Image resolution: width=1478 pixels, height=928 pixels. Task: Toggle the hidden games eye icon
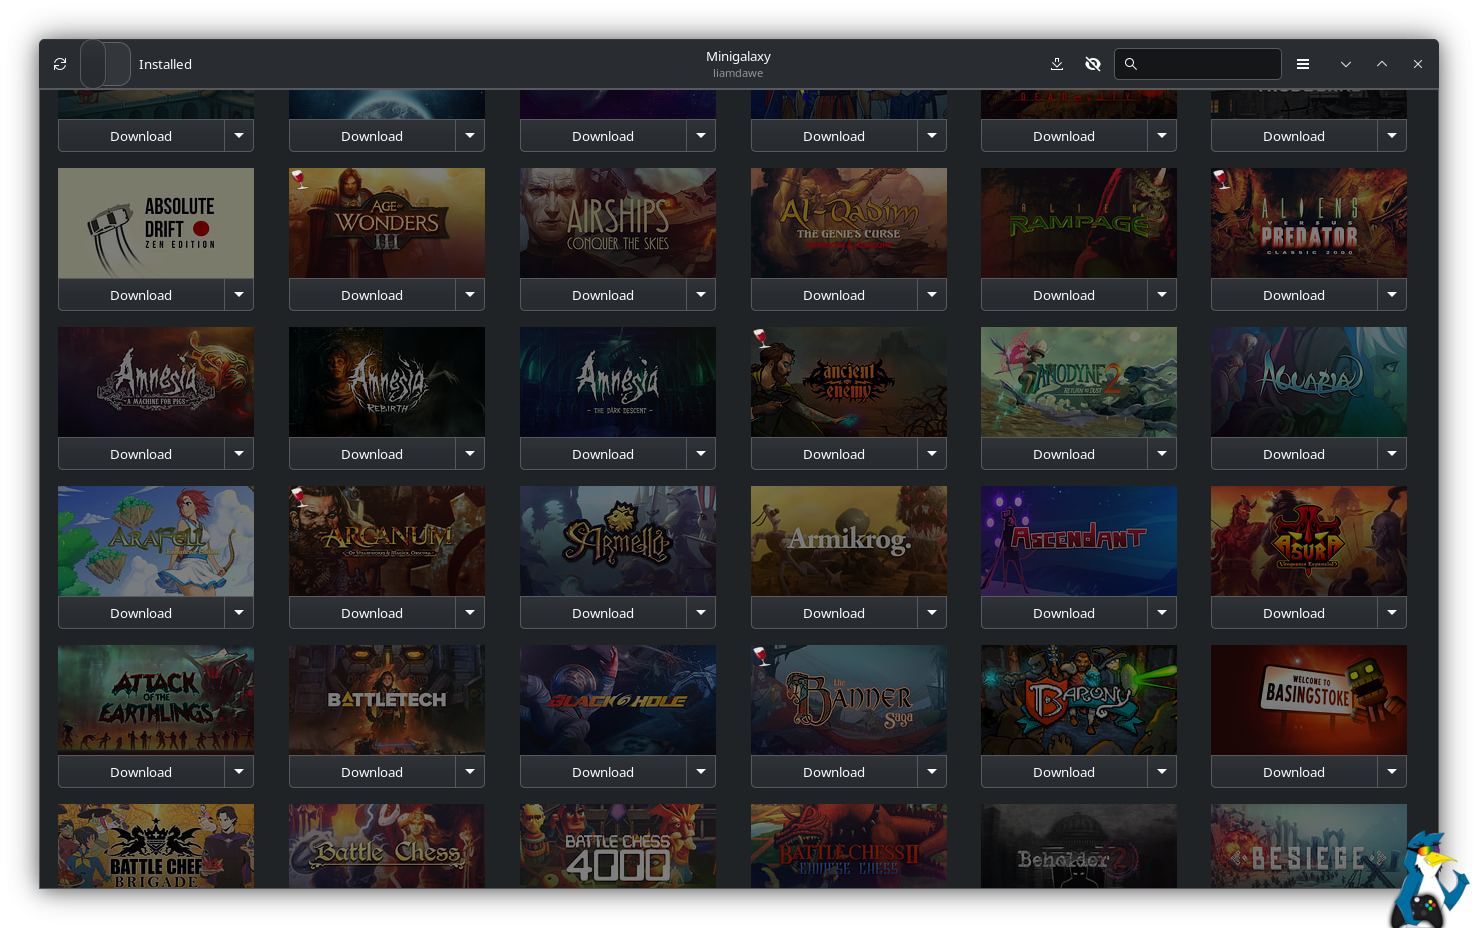1093,64
